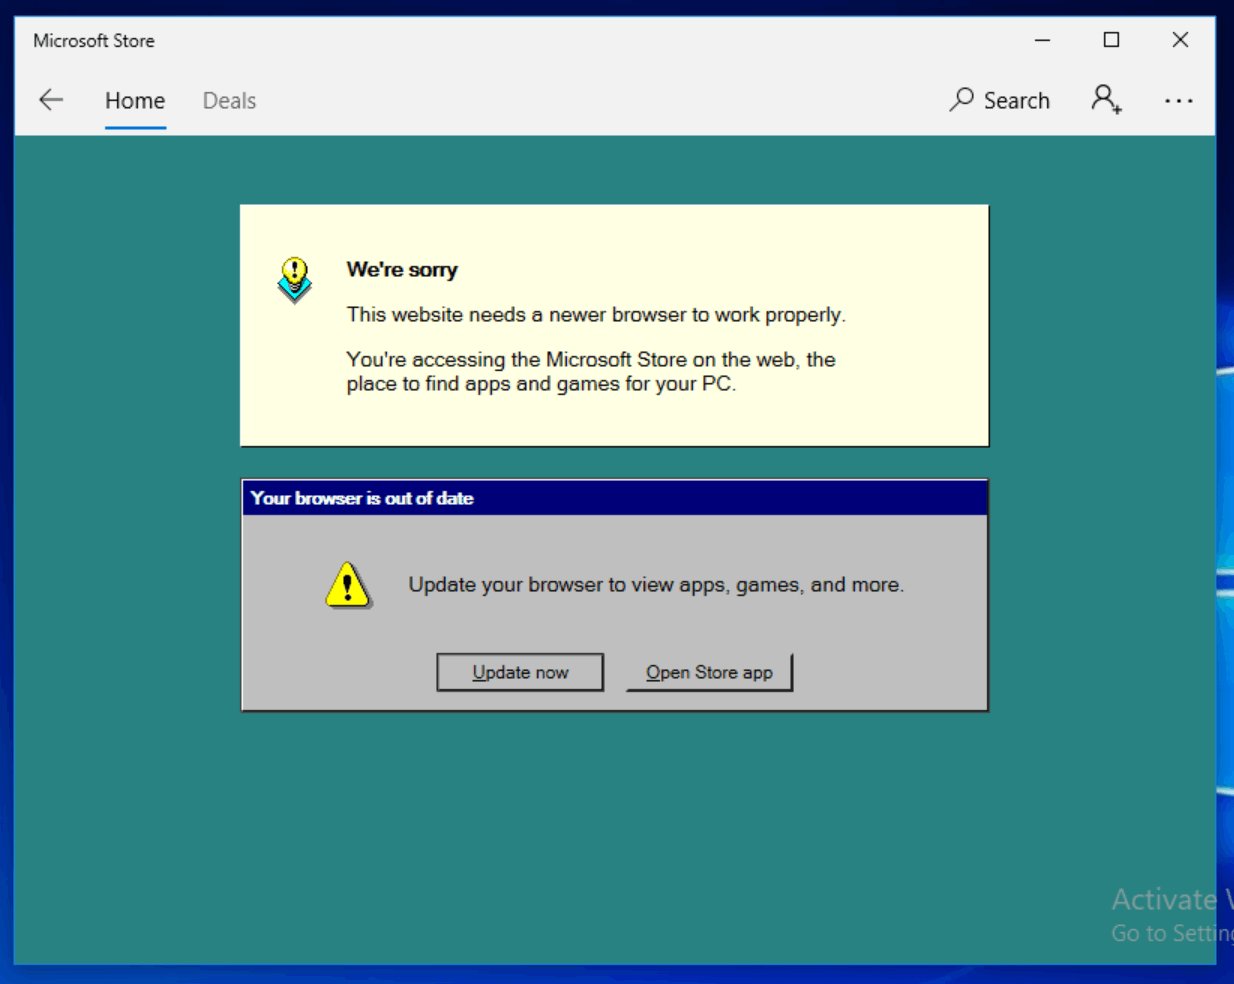
Task: Click 'This website needs a newer browser' text
Action: pos(596,315)
